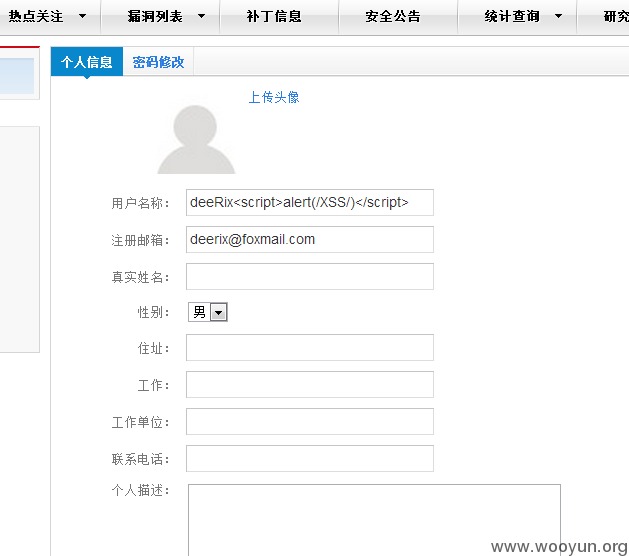This screenshot has height=556, width=629.
Task: Switch to the 密码修改 tab
Action: 158,62
